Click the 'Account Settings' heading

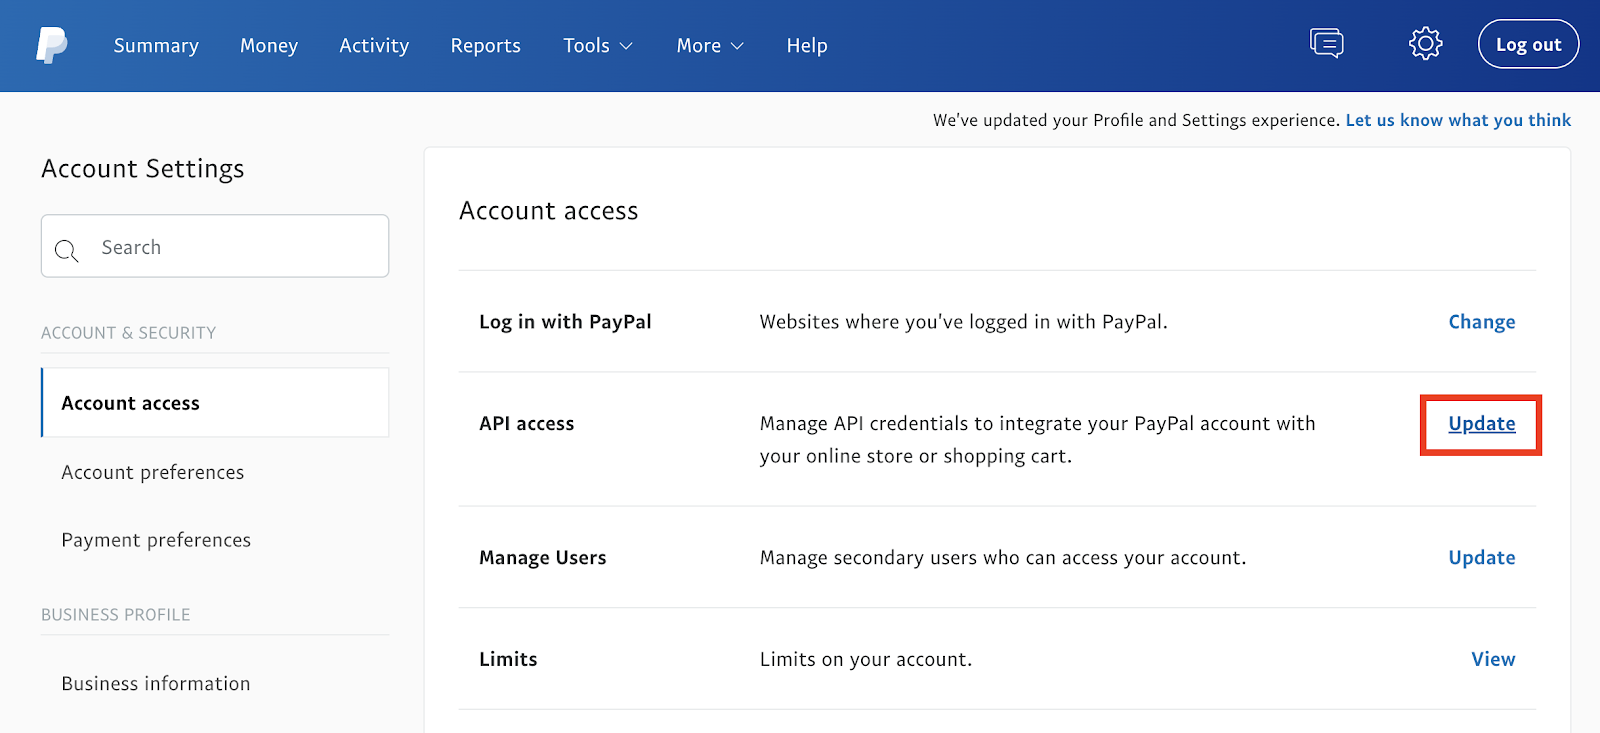point(143,169)
